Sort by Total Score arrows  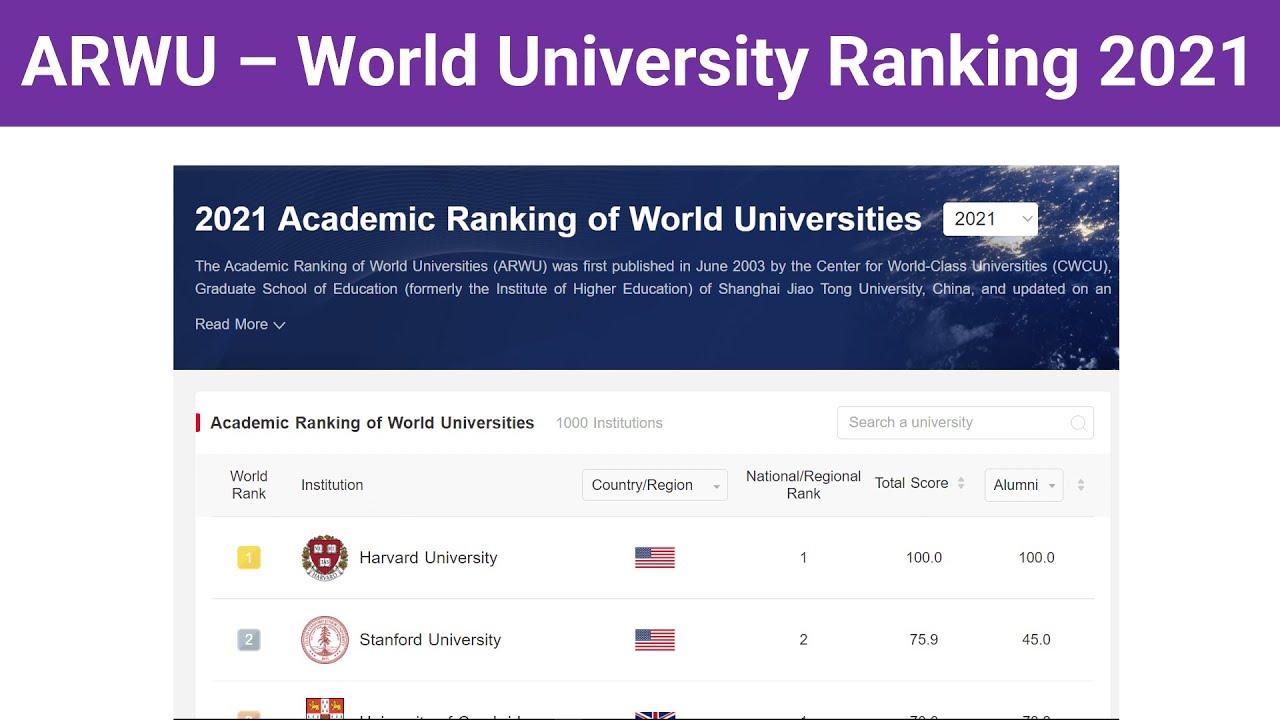961,483
